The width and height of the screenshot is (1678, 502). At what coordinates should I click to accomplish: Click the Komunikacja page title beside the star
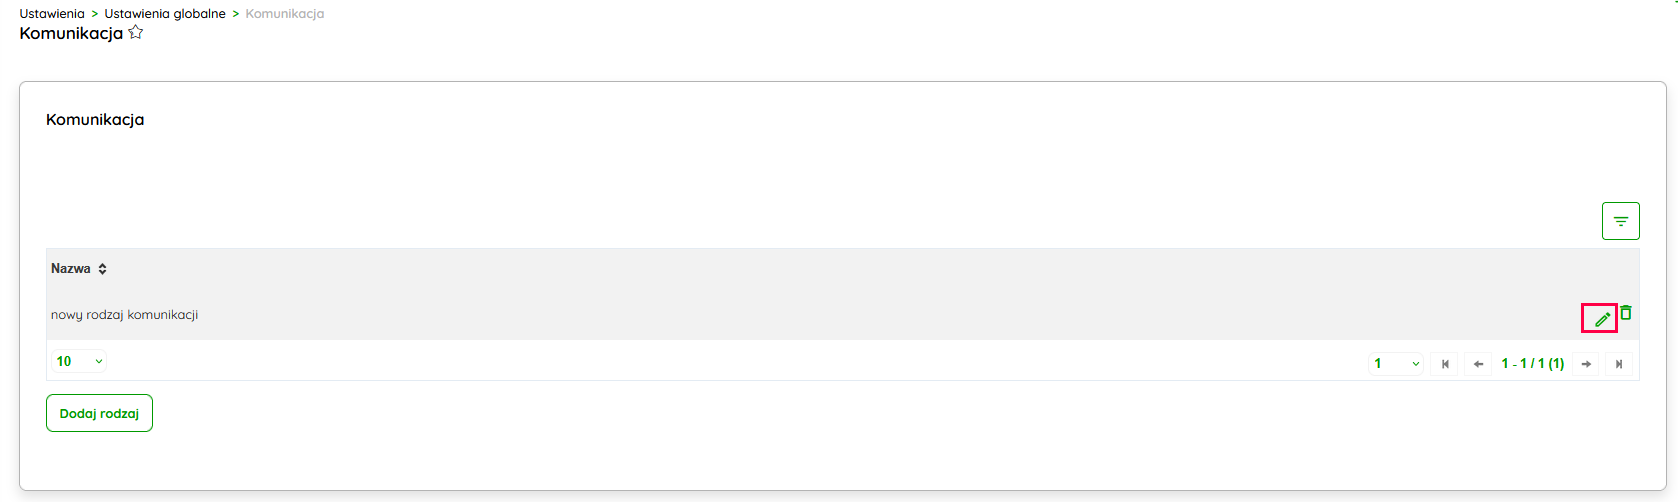(x=71, y=33)
